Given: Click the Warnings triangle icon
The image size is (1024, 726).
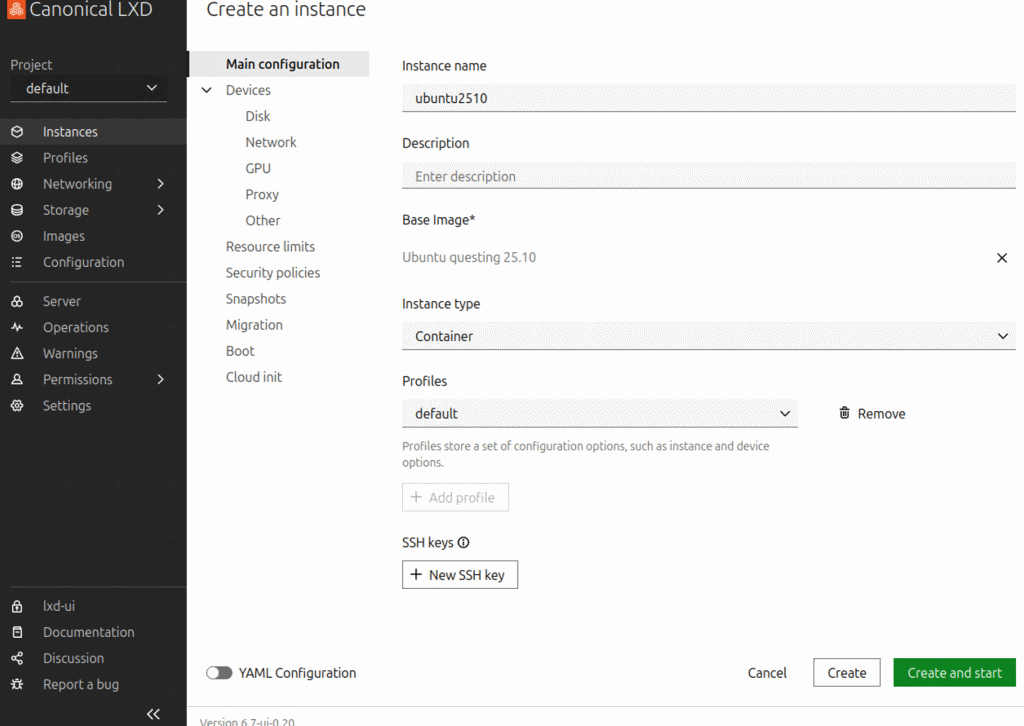Looking at the screenshot, I should [x=17, y=354].
